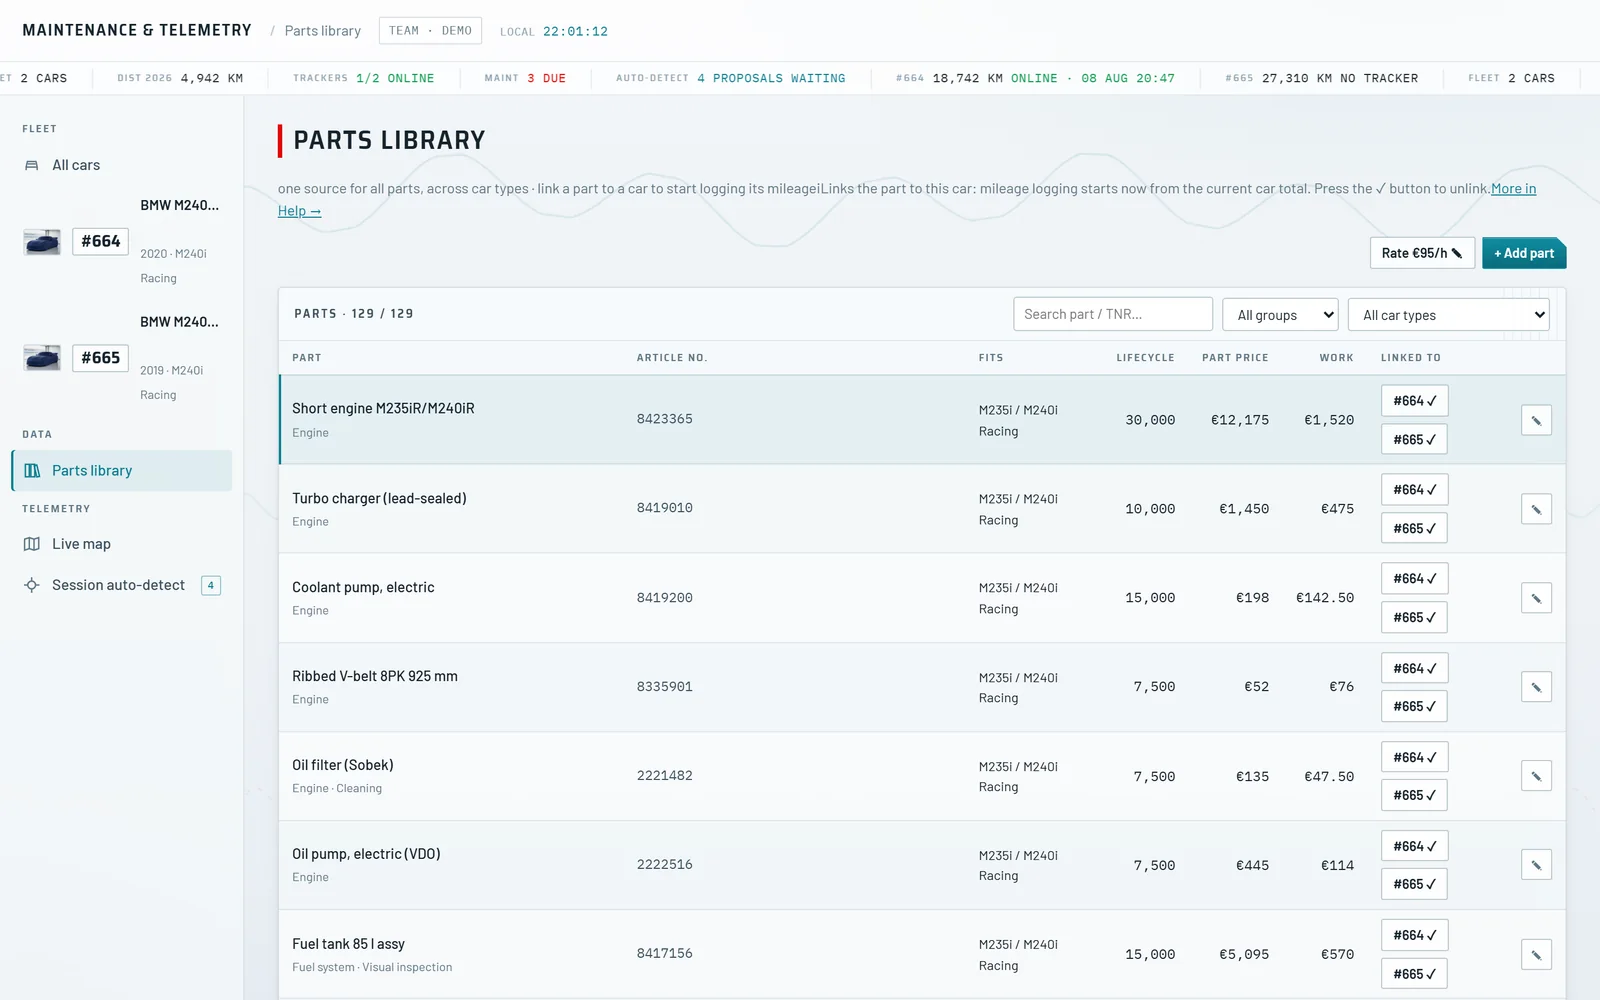Image resolution: width=1600 pixels, height=1000 pixels.
Task: Click the MAINT 3 DUE ticker entry
Action: pos(525,78)
